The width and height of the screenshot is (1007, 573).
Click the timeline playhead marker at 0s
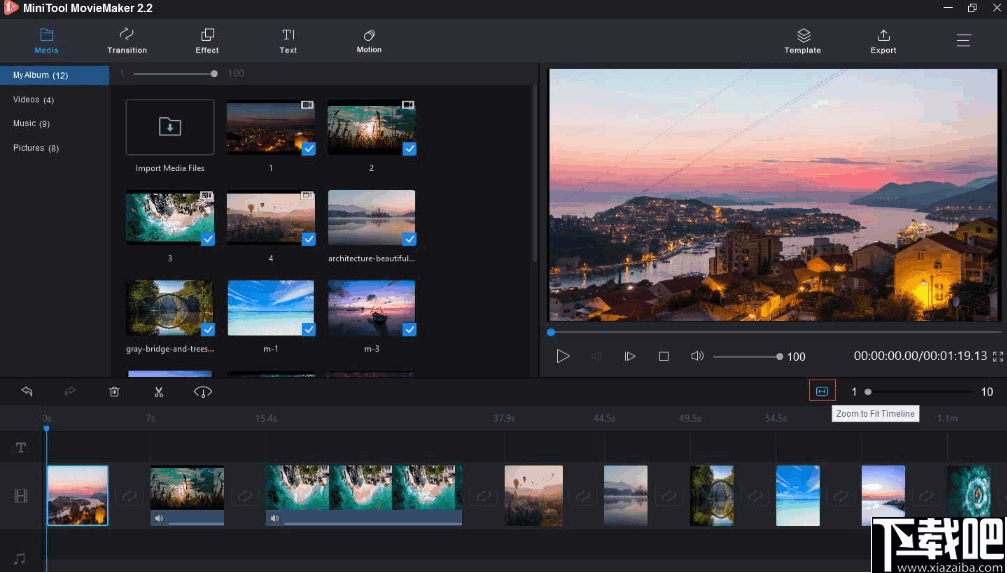click(46, 427)
